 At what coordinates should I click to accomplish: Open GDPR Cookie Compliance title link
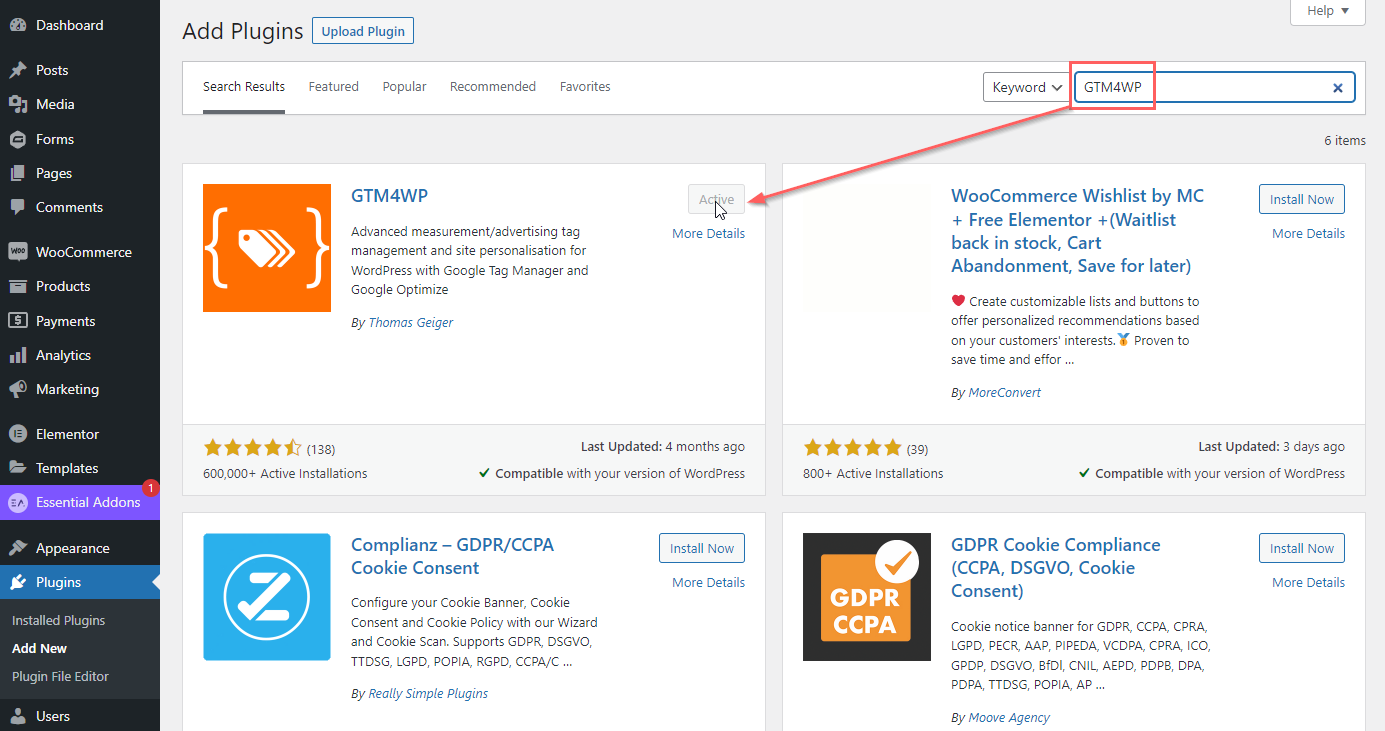coord(1056,568)
